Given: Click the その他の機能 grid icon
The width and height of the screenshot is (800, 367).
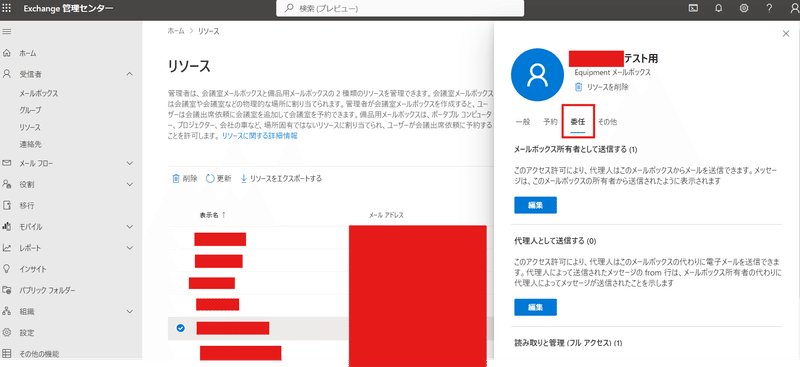Looking at the screenshot, I should coord(7,354).
